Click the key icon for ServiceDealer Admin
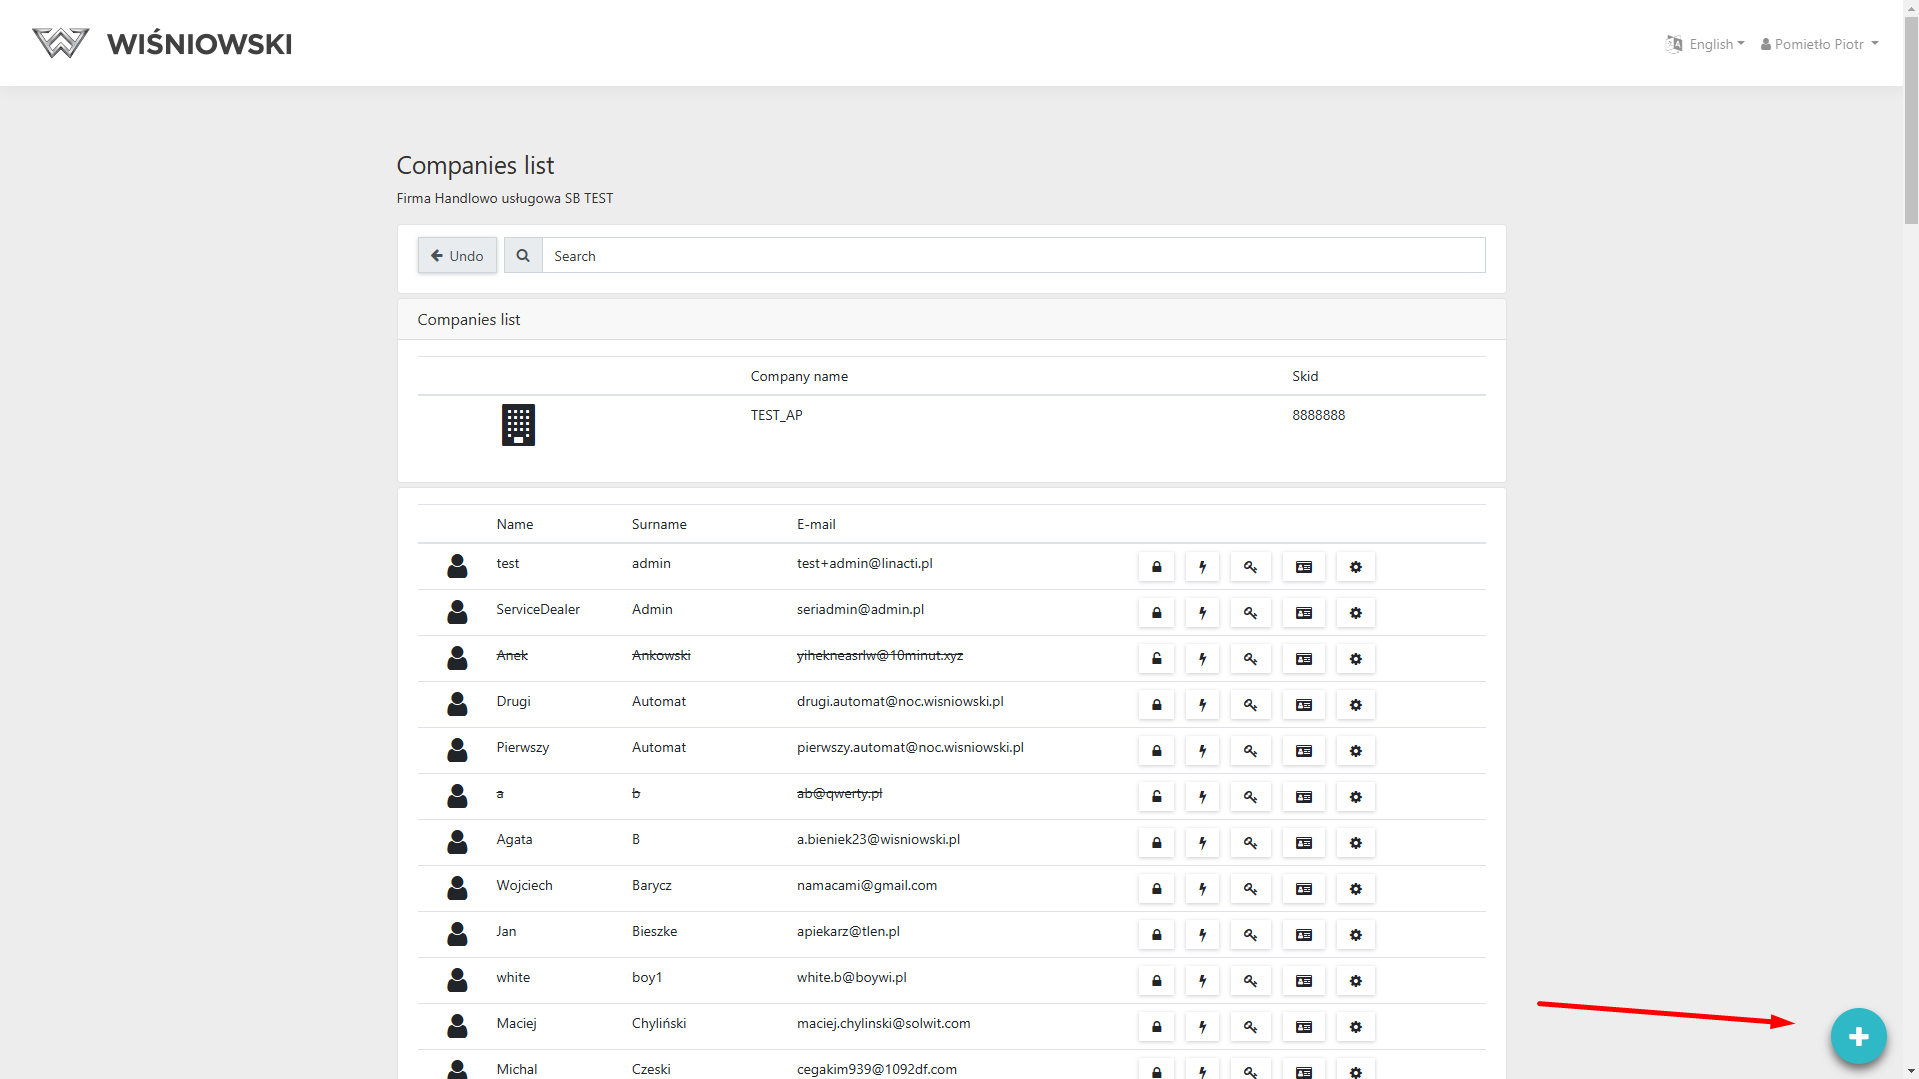This screenshot has height=1079, width=1919. click(x=1250, y=613)
